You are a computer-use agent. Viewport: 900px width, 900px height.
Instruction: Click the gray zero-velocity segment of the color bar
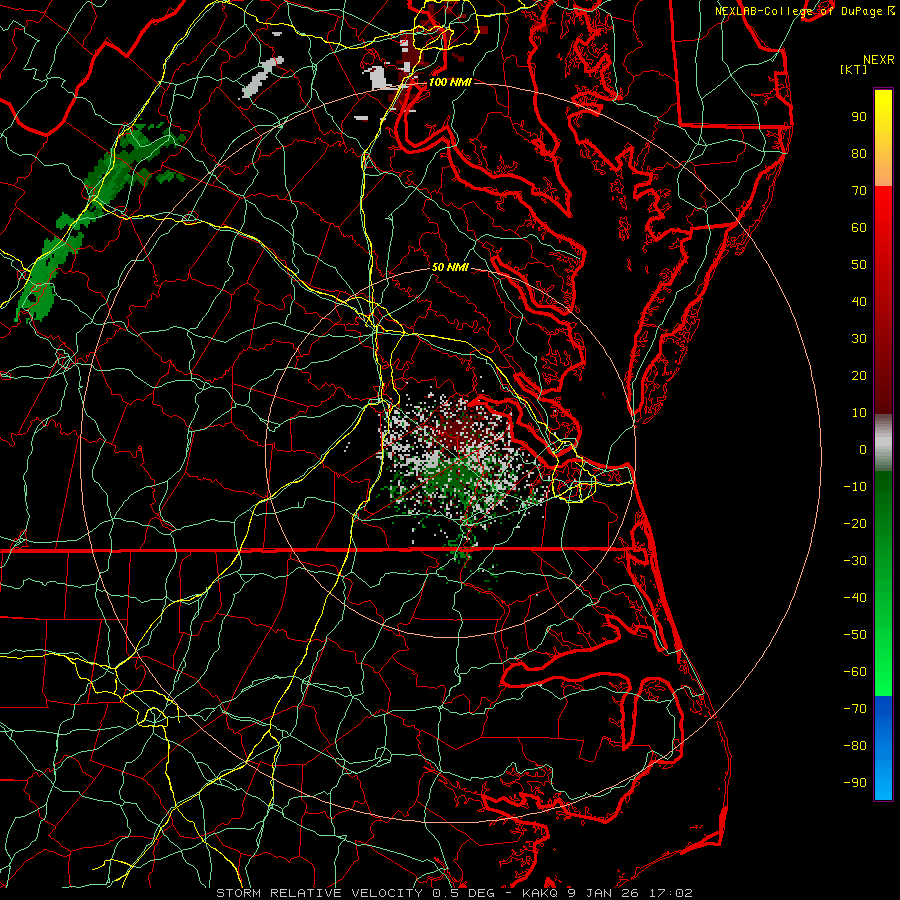[x=883, y=443]
